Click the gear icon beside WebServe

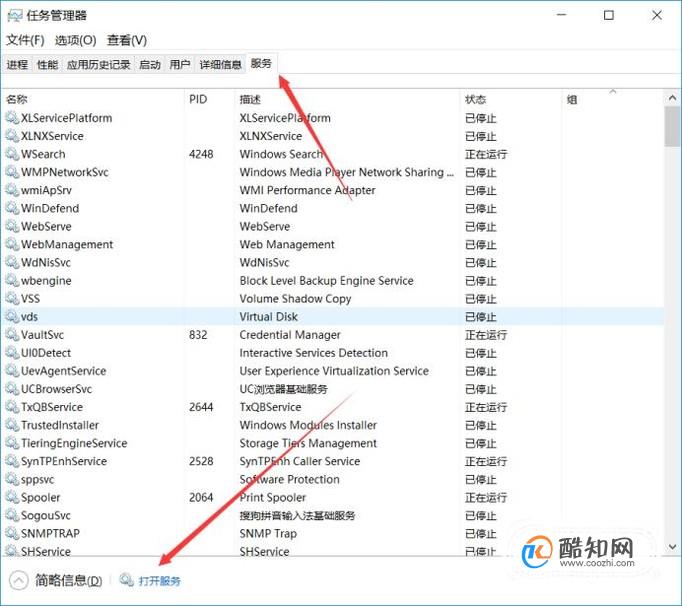coord(12,226)
